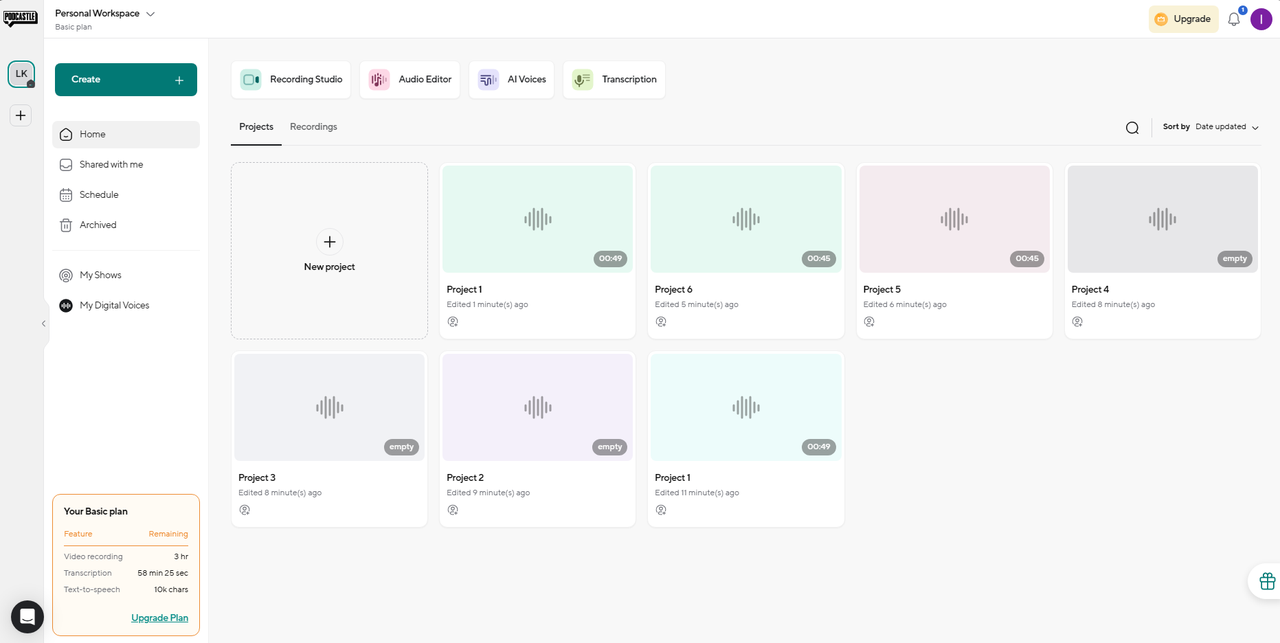Open Shared with me
1280x643 pixels.
126,165
